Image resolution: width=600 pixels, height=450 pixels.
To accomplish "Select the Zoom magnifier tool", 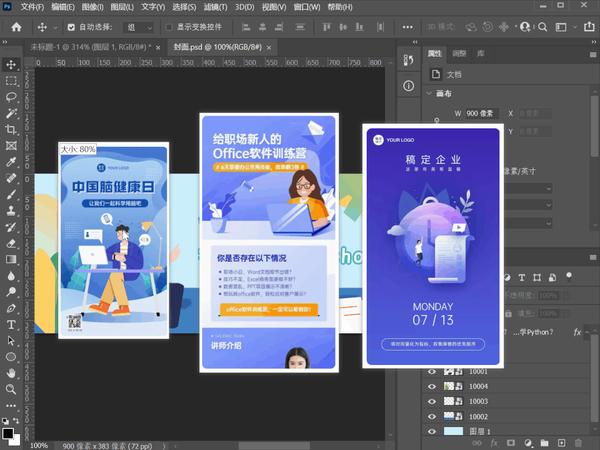I will [x=11, y=388].
